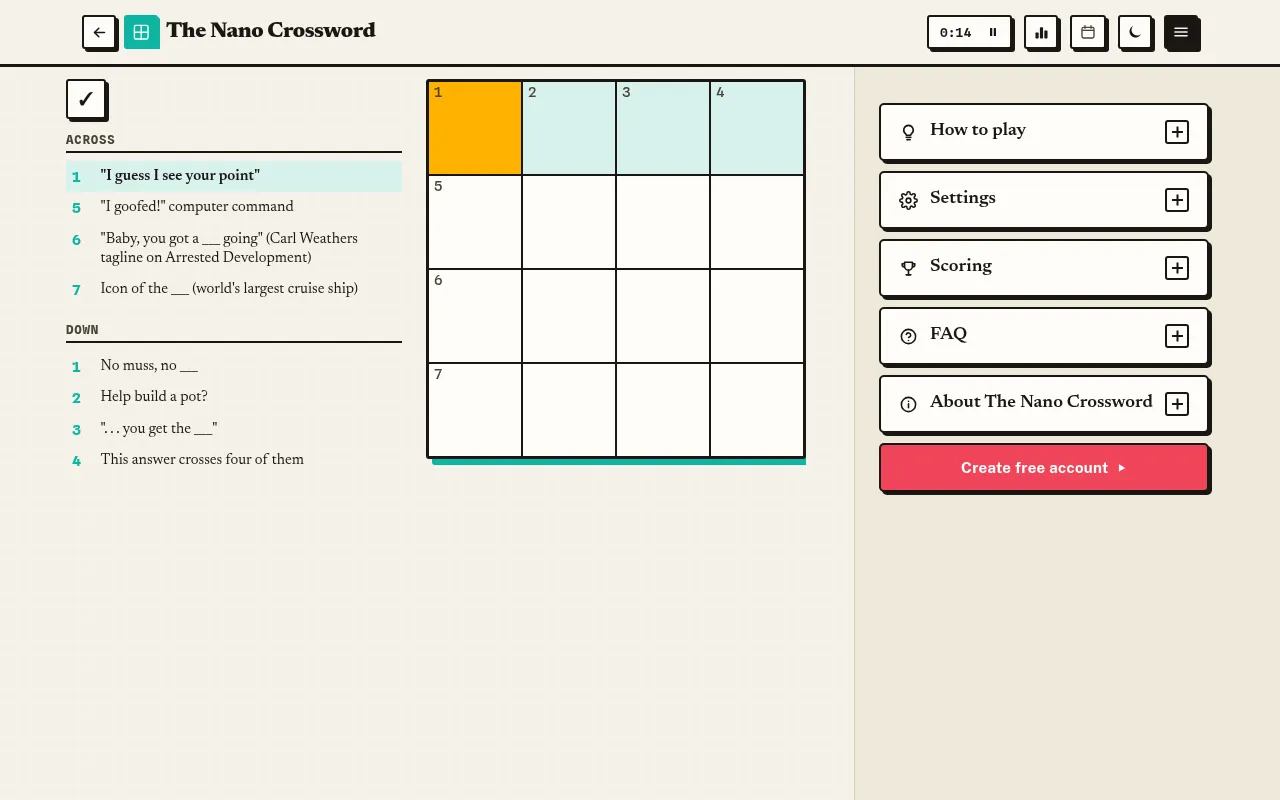Click the back arrow button

tap(99, 32)
